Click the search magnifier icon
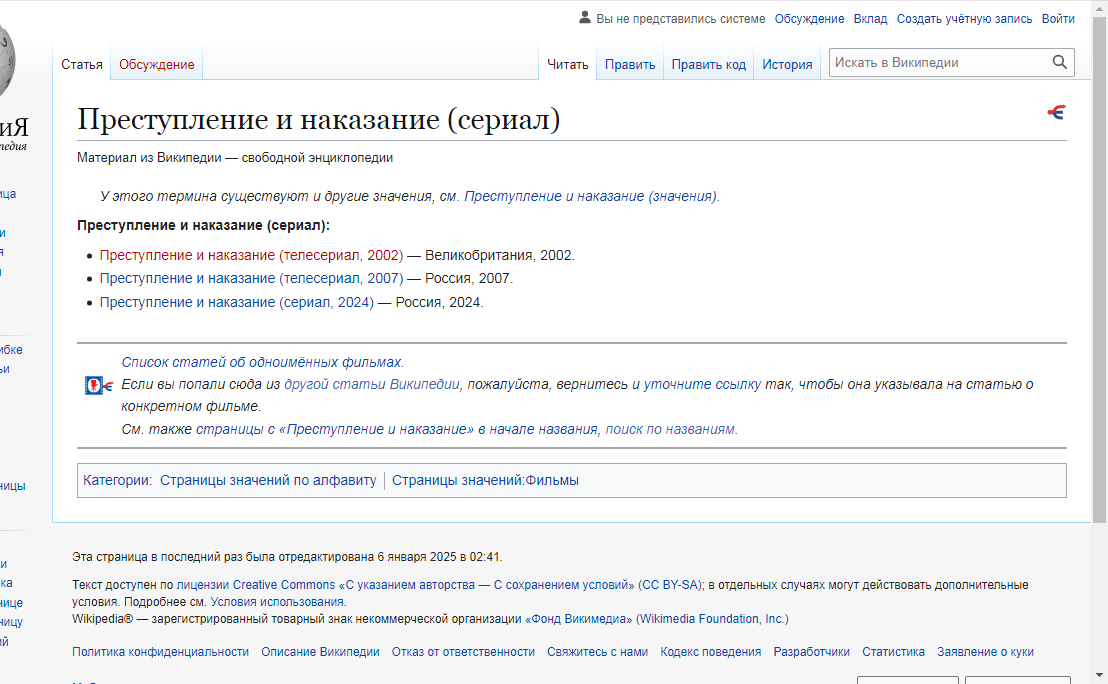The width and height of the screenshot is (1108, 684). (x=1059, y=62)
